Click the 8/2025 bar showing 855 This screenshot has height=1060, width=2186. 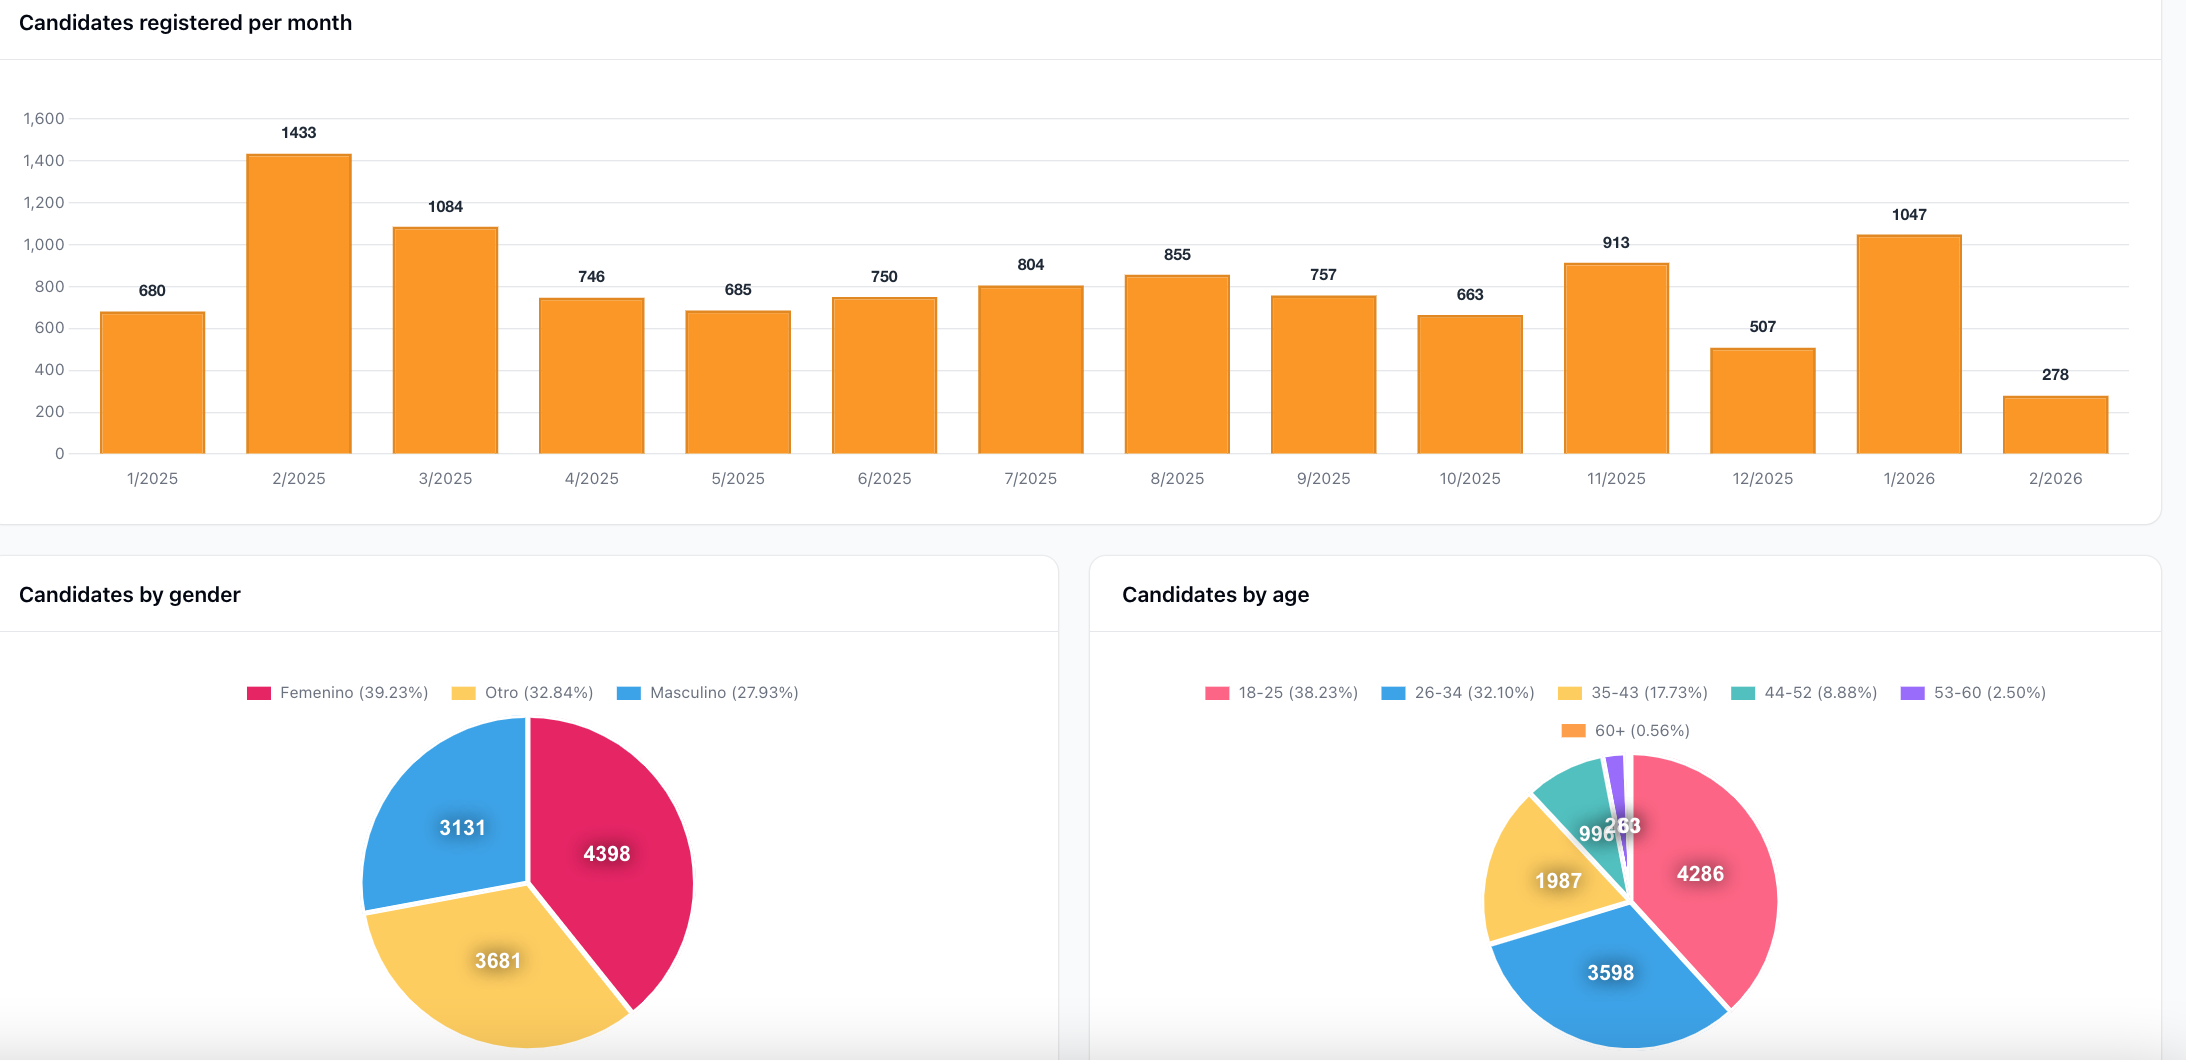1177,365
